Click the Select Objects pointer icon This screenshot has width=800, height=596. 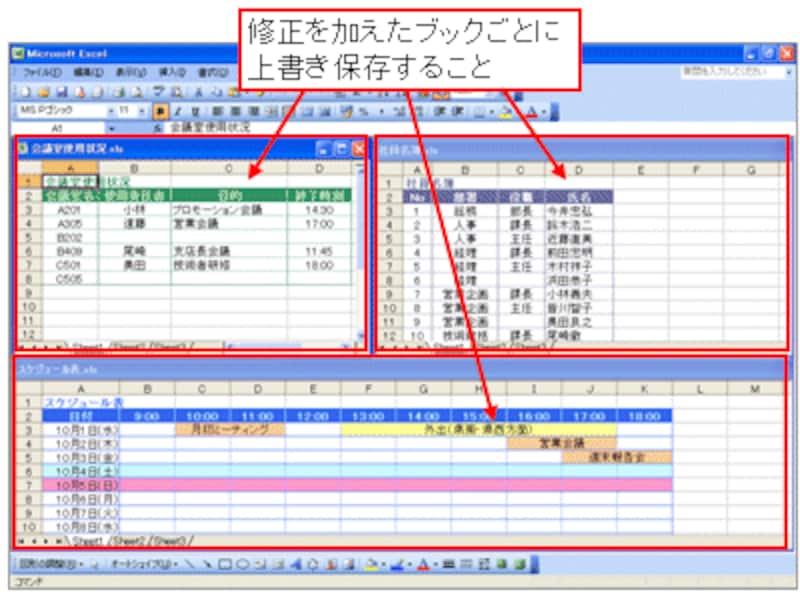pos(94,564)
